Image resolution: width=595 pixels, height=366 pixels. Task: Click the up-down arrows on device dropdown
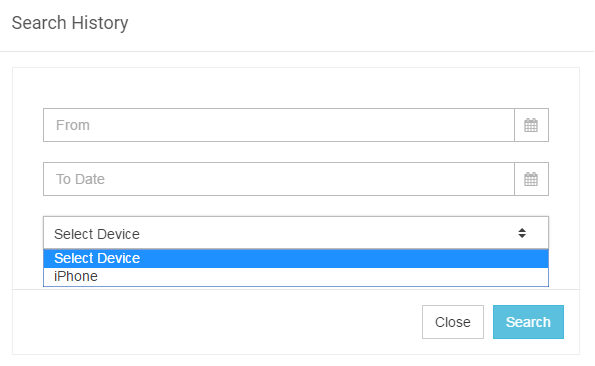point(522,233)
